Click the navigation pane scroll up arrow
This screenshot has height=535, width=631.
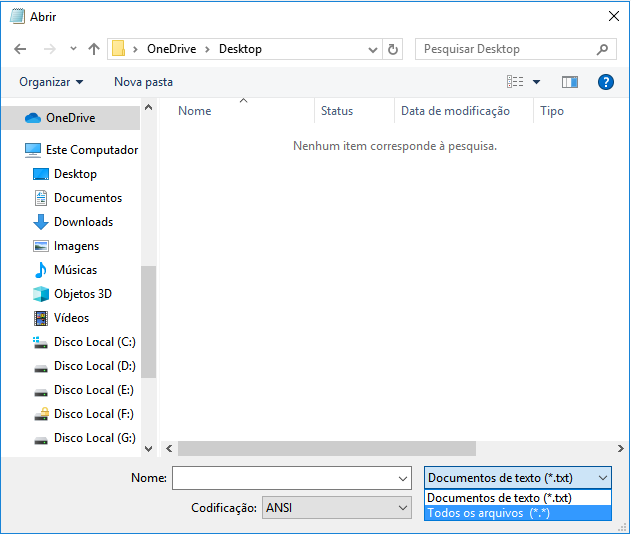click(x=148, y=107)
